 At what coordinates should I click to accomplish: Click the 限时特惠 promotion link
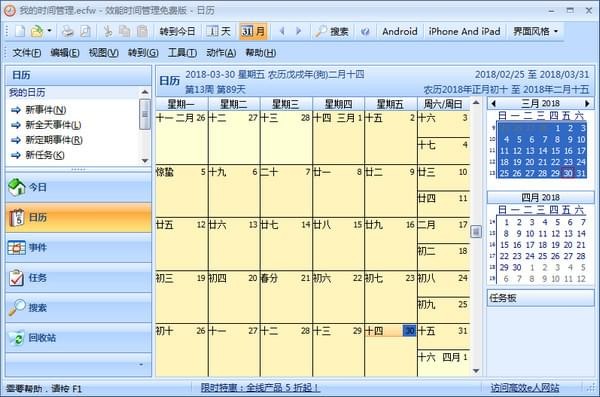tap(261, 388)
